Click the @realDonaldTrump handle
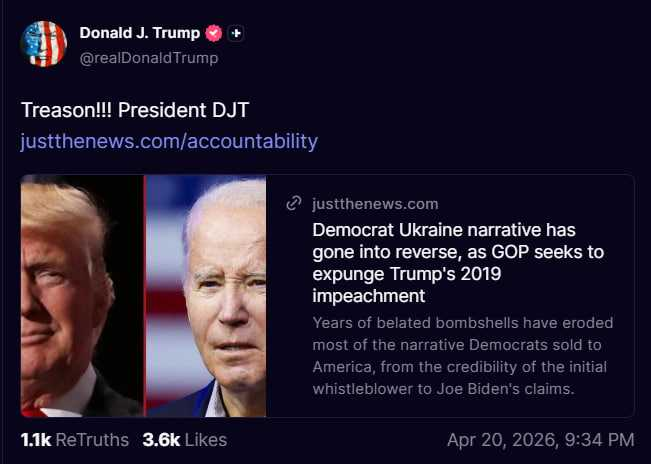The image size is (651, 464). (x=148, y=58)
